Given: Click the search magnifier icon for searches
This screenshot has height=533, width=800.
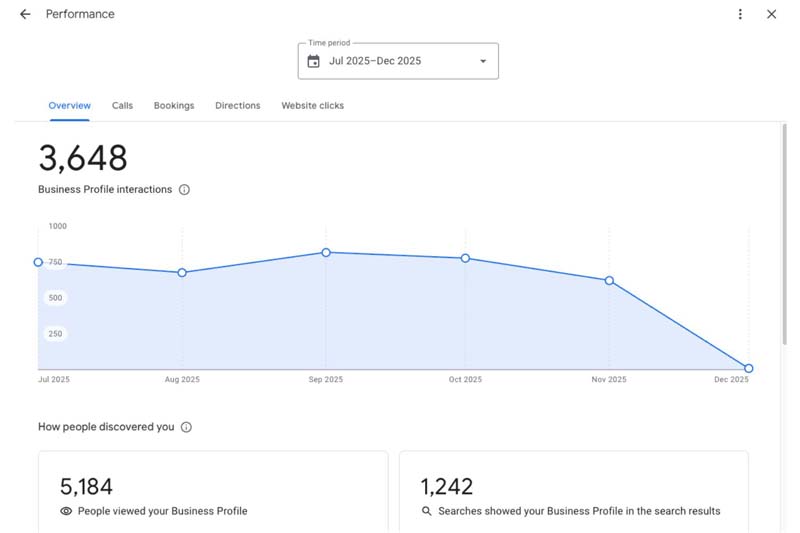Looking at the screenshot, I should coord(427,511).
